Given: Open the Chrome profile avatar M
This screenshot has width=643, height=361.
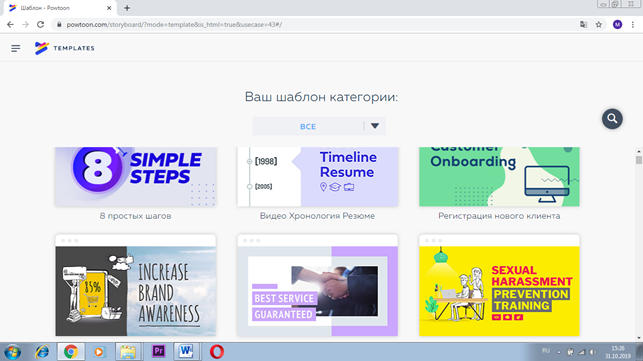Looking at the screenshot, I should [x=617, y=25].
